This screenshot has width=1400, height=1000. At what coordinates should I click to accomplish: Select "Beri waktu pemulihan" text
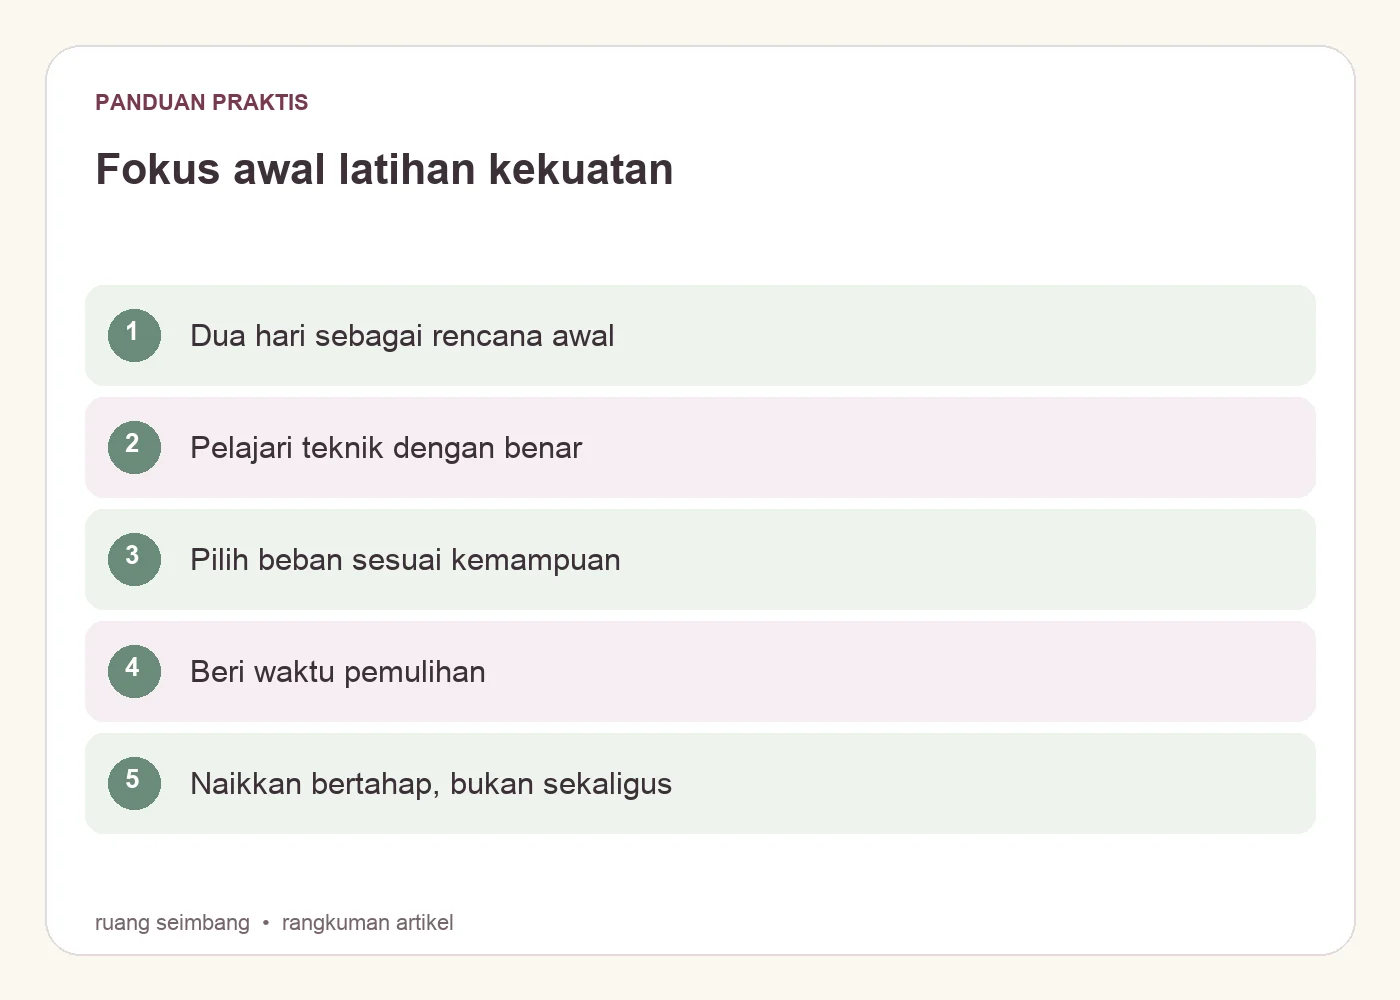pyautogui.click(x=338, y=672)
